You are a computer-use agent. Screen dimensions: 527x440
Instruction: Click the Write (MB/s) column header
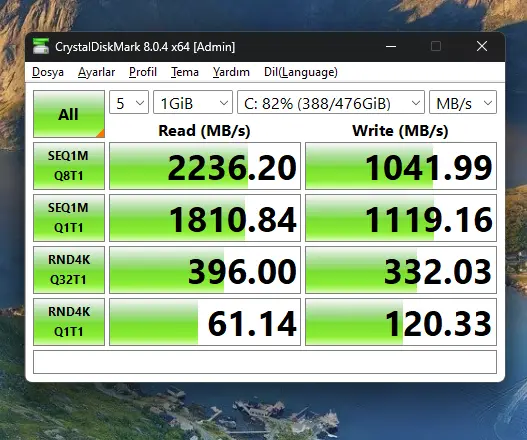[400, 130]
